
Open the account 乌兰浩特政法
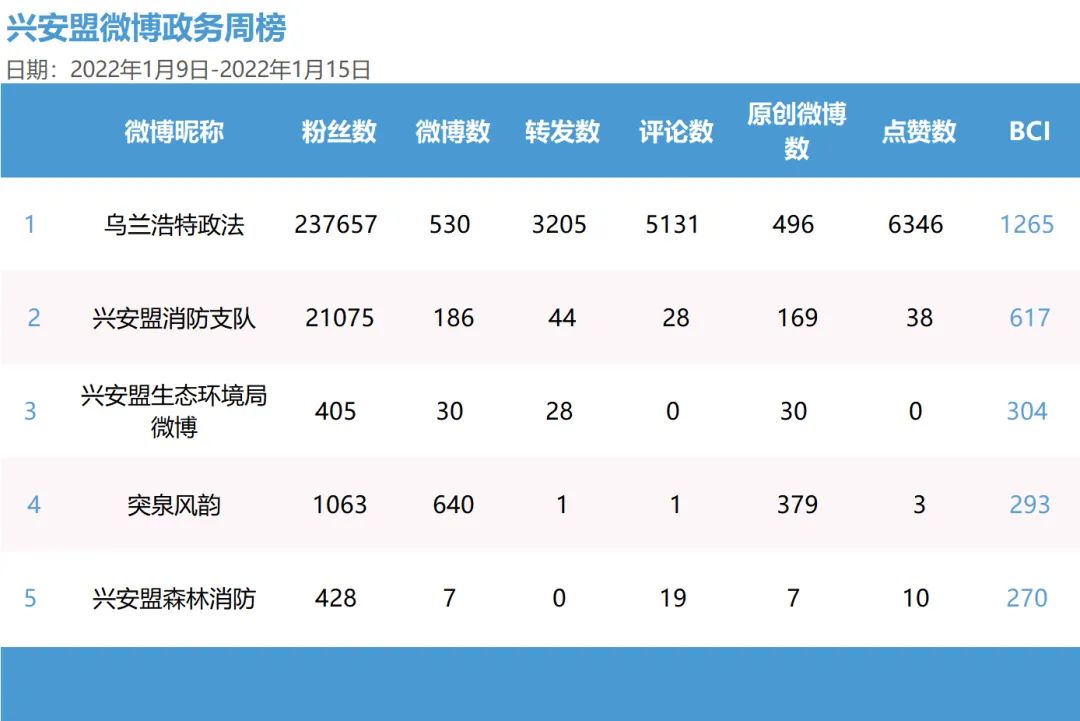[x=174, y=224]
